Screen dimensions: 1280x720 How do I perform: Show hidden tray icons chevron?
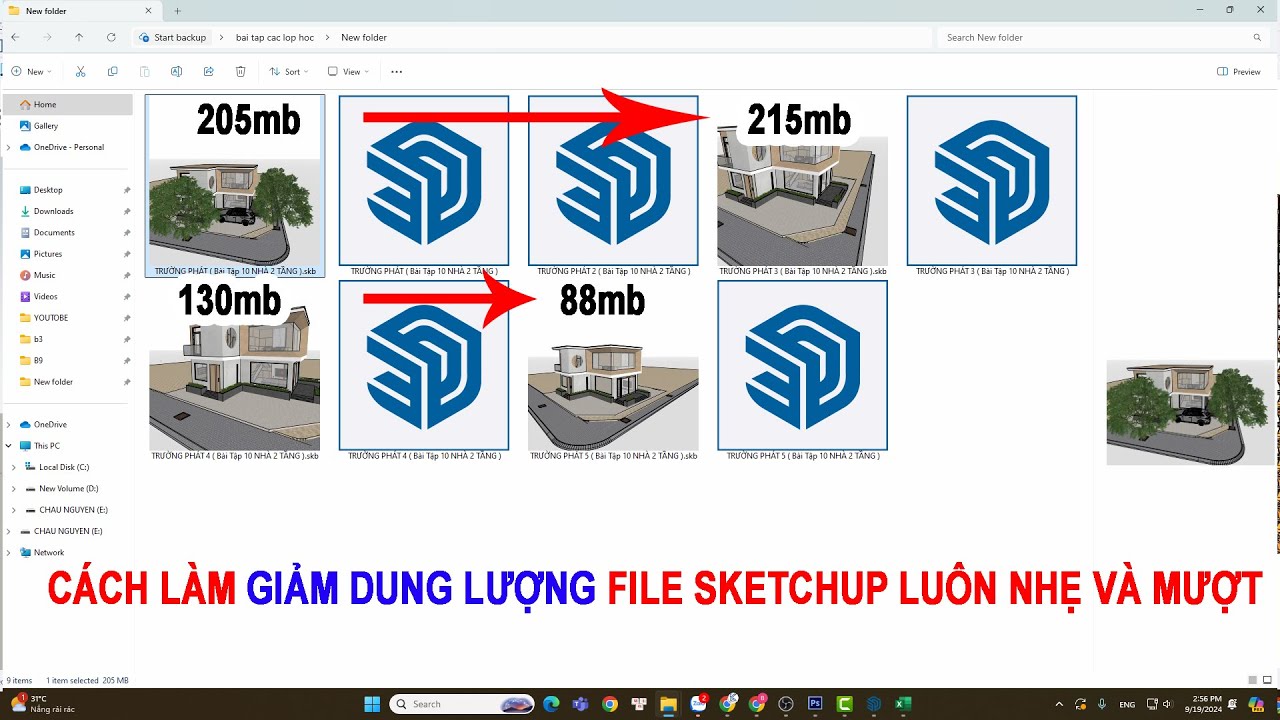coord(1059,704)
